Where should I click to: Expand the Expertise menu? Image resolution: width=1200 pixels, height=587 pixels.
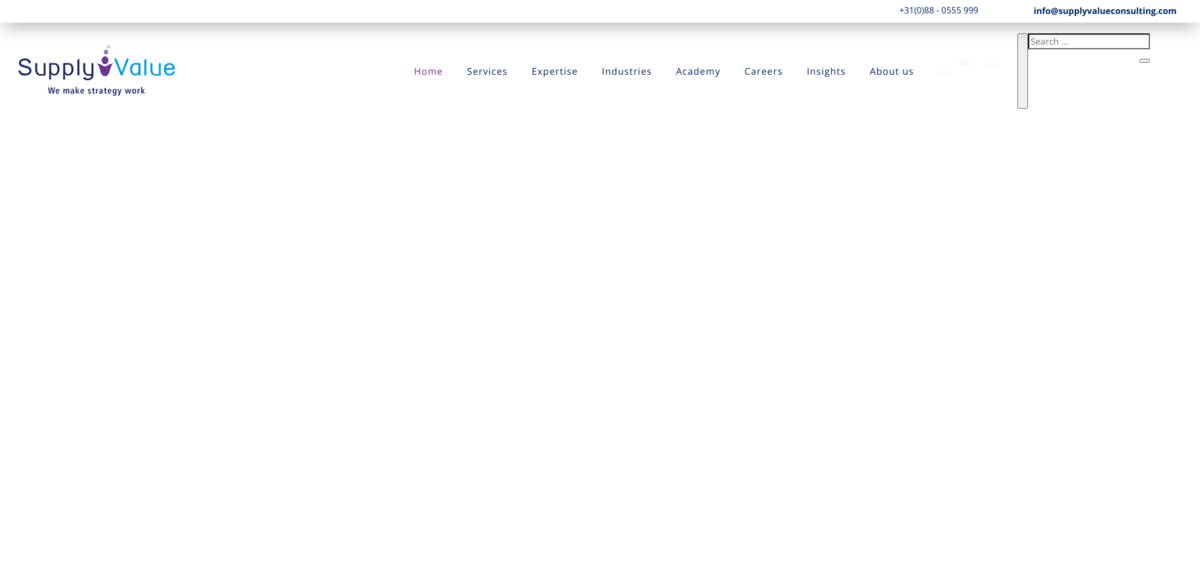pos(554,71)
